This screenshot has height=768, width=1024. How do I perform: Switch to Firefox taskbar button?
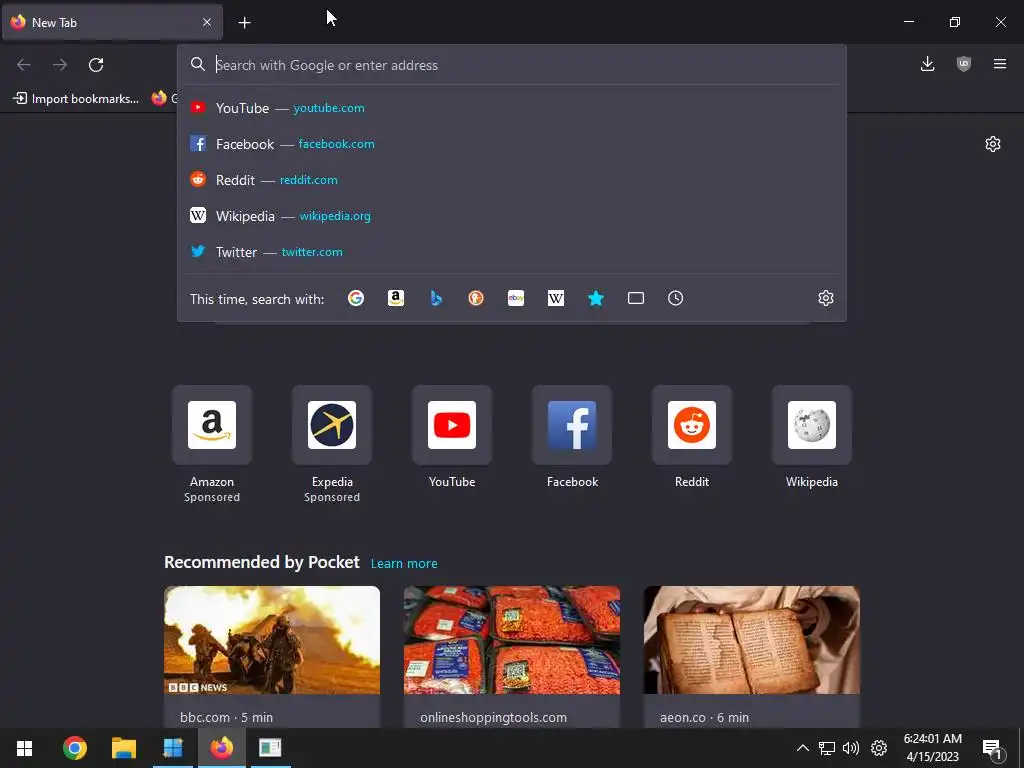(221, 748)
